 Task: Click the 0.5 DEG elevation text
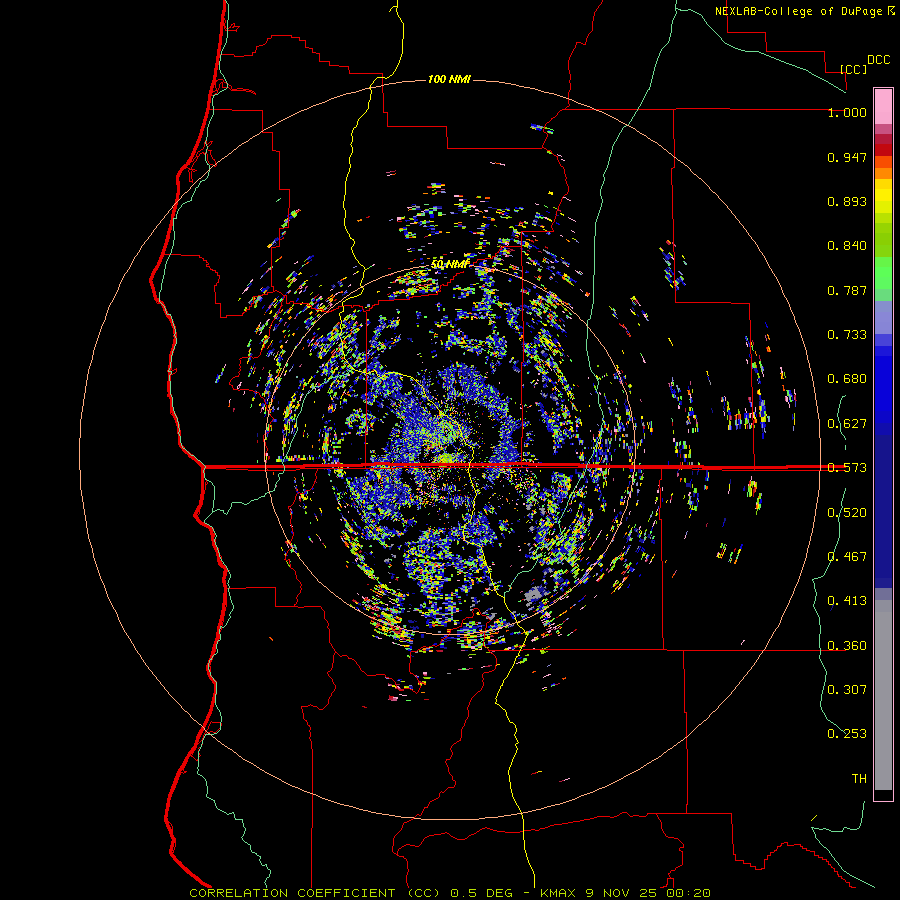(482, 893)
